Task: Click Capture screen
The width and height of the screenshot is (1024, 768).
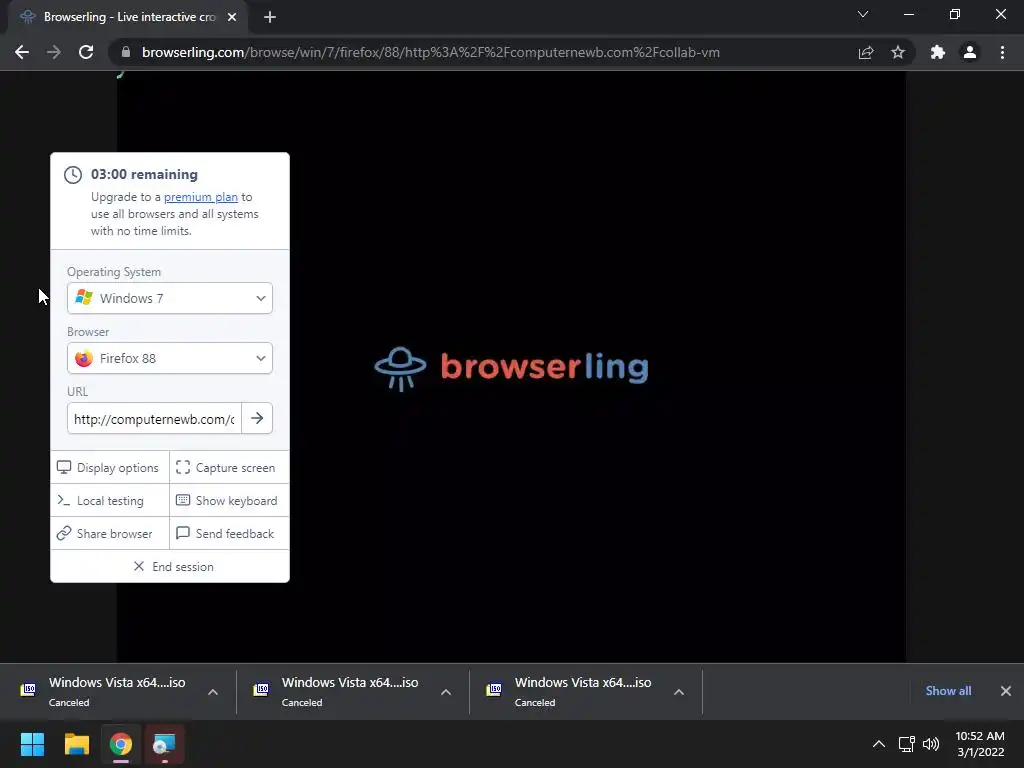Action: 229,468
